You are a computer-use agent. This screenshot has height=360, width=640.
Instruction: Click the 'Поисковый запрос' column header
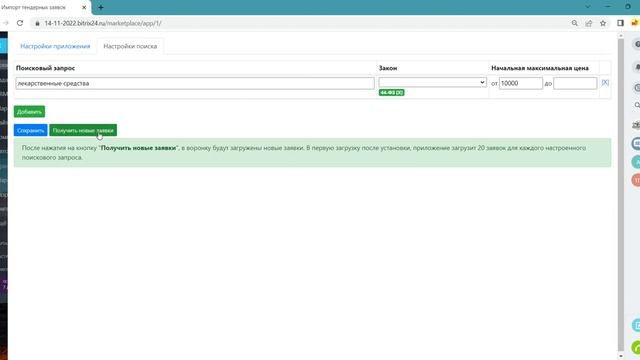[x=45, y=68]
